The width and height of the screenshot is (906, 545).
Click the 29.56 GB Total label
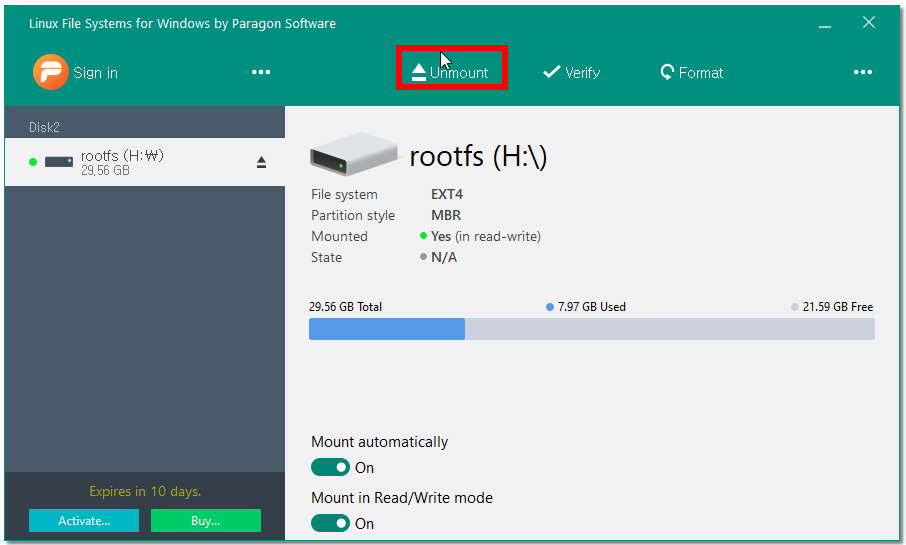346,307
